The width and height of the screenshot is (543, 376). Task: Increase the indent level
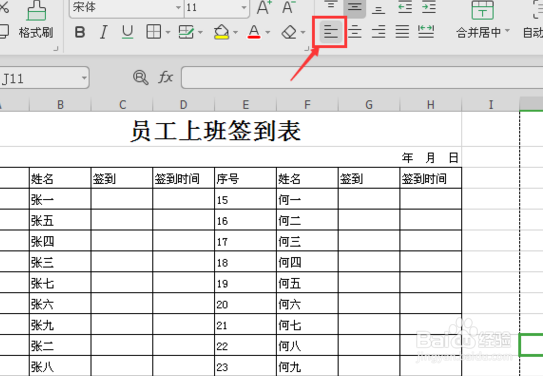tap(429, 7)
